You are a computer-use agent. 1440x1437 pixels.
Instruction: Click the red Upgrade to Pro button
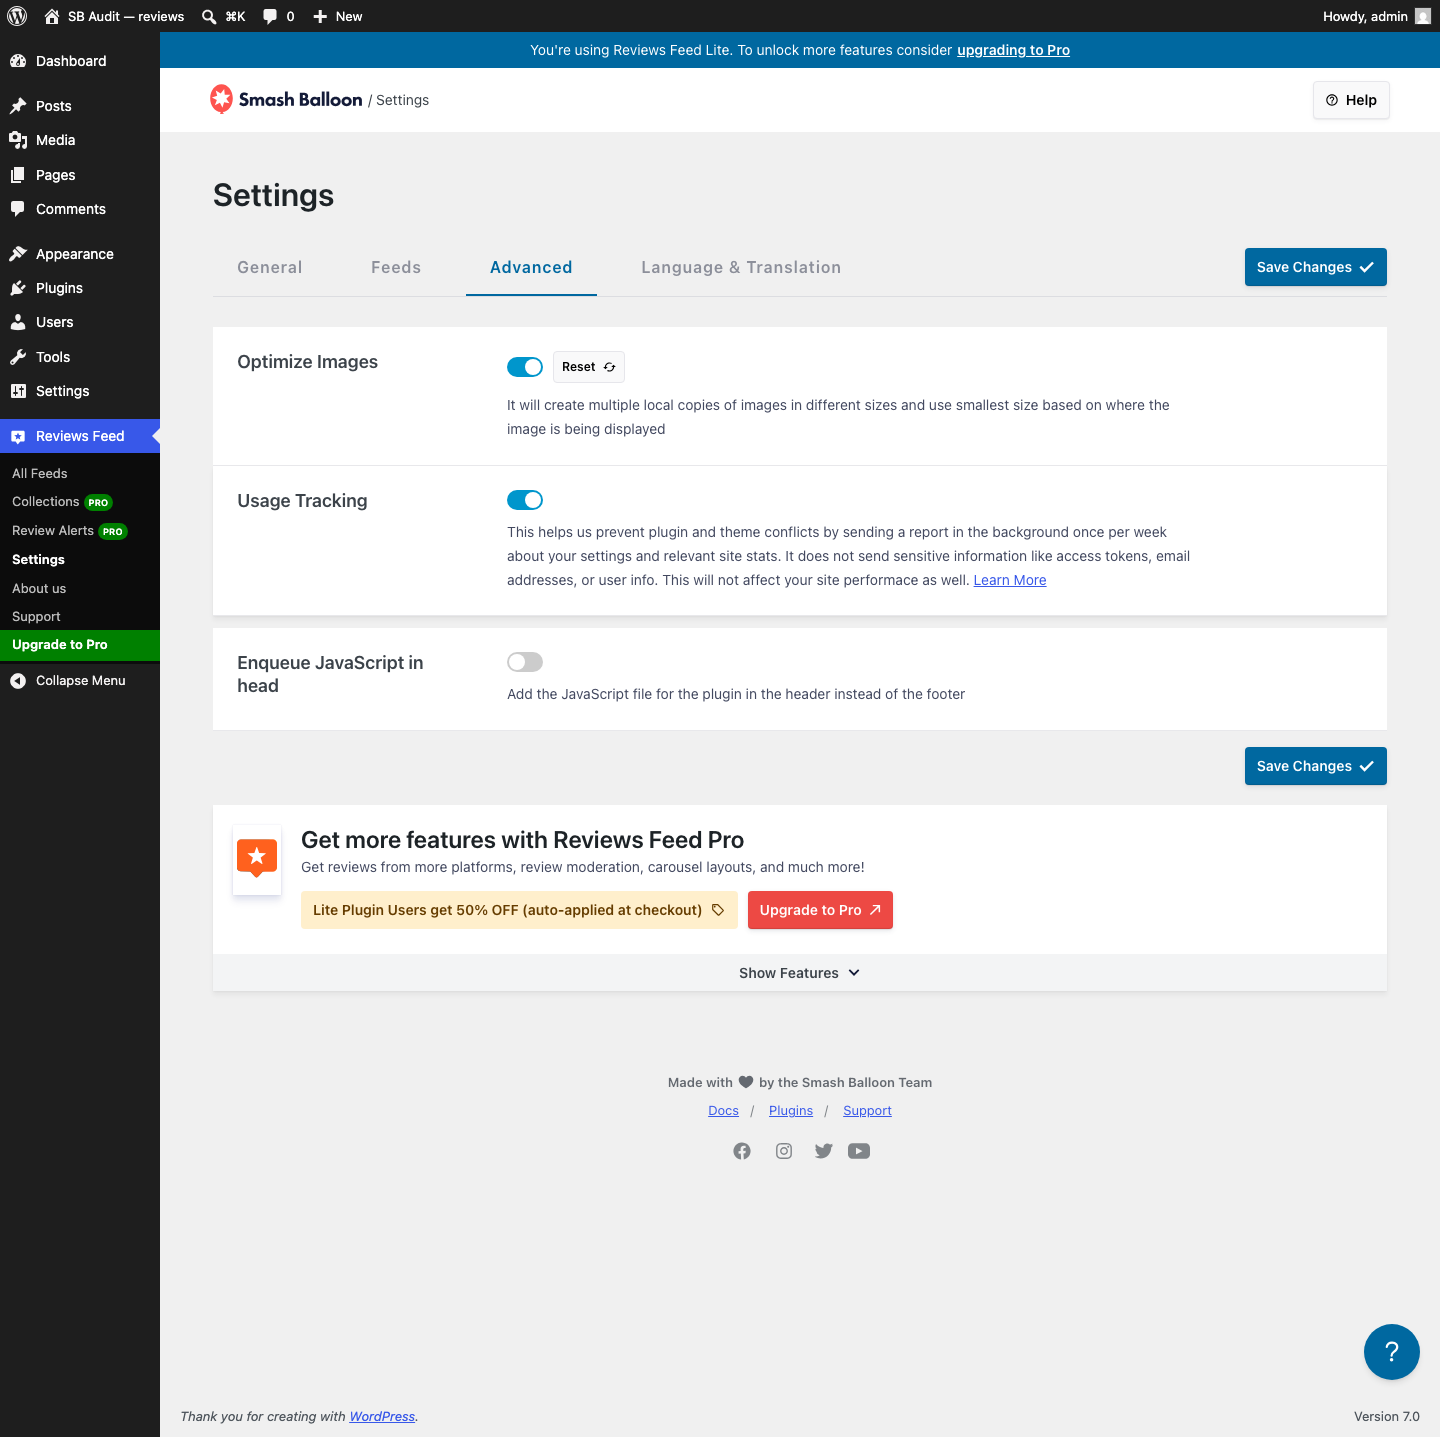tap(820, 910)
